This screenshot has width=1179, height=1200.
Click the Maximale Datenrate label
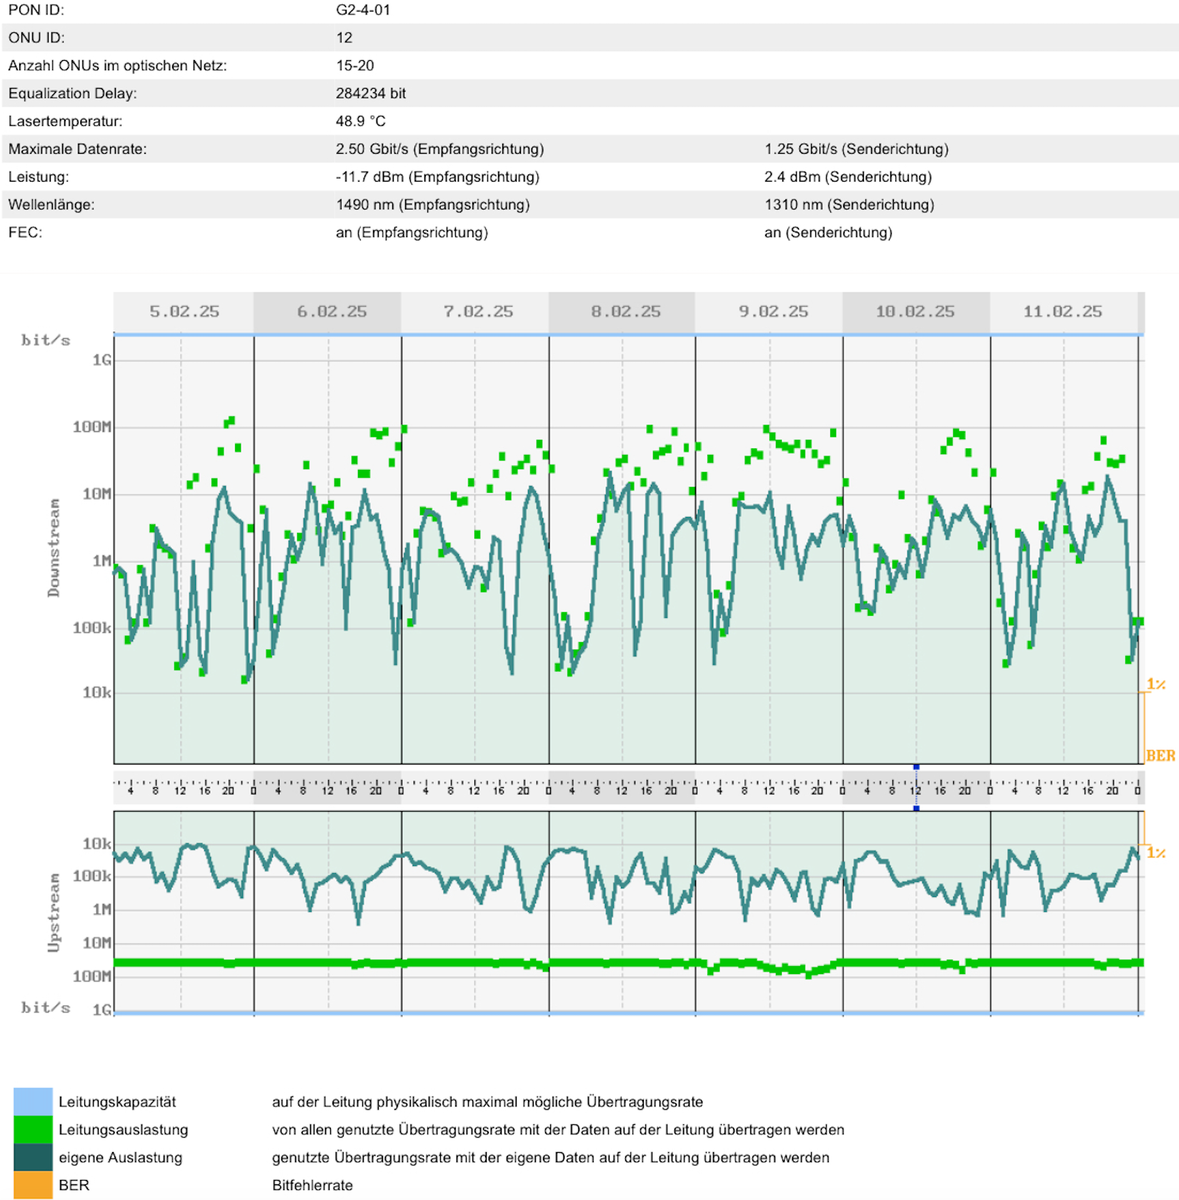click(x=77, y=149)
